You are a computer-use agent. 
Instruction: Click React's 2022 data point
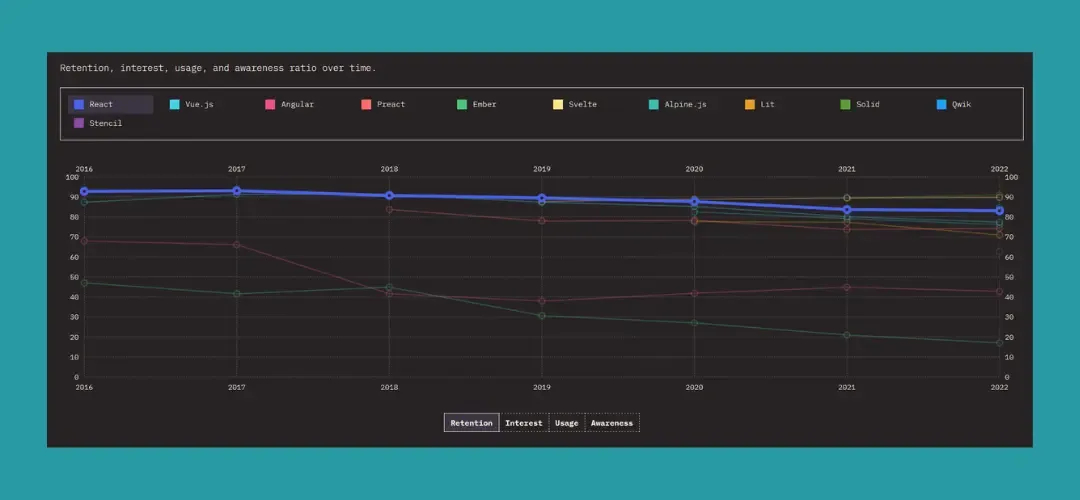click(x=999, y=211)
